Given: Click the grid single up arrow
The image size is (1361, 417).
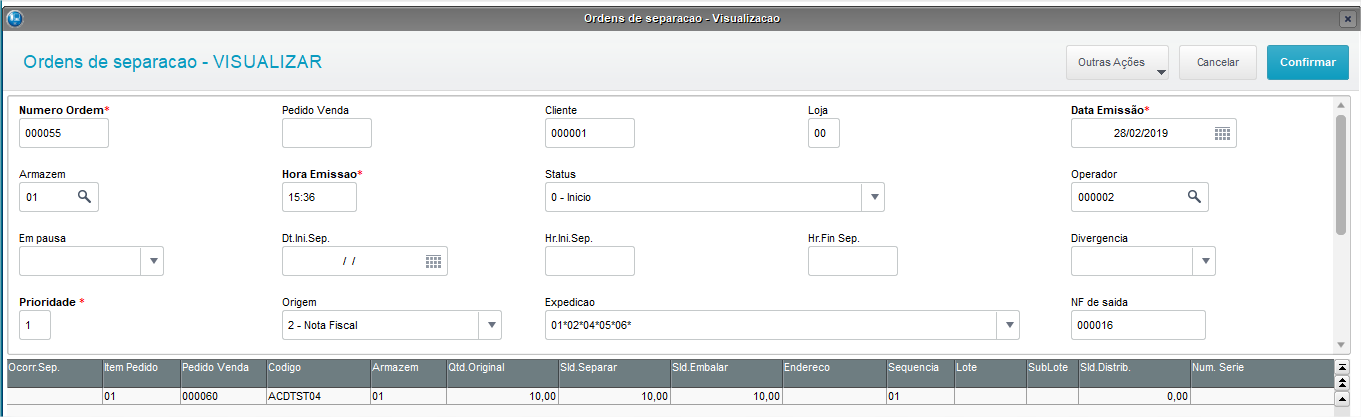Looking at the screenshot, I should 1342,398.
